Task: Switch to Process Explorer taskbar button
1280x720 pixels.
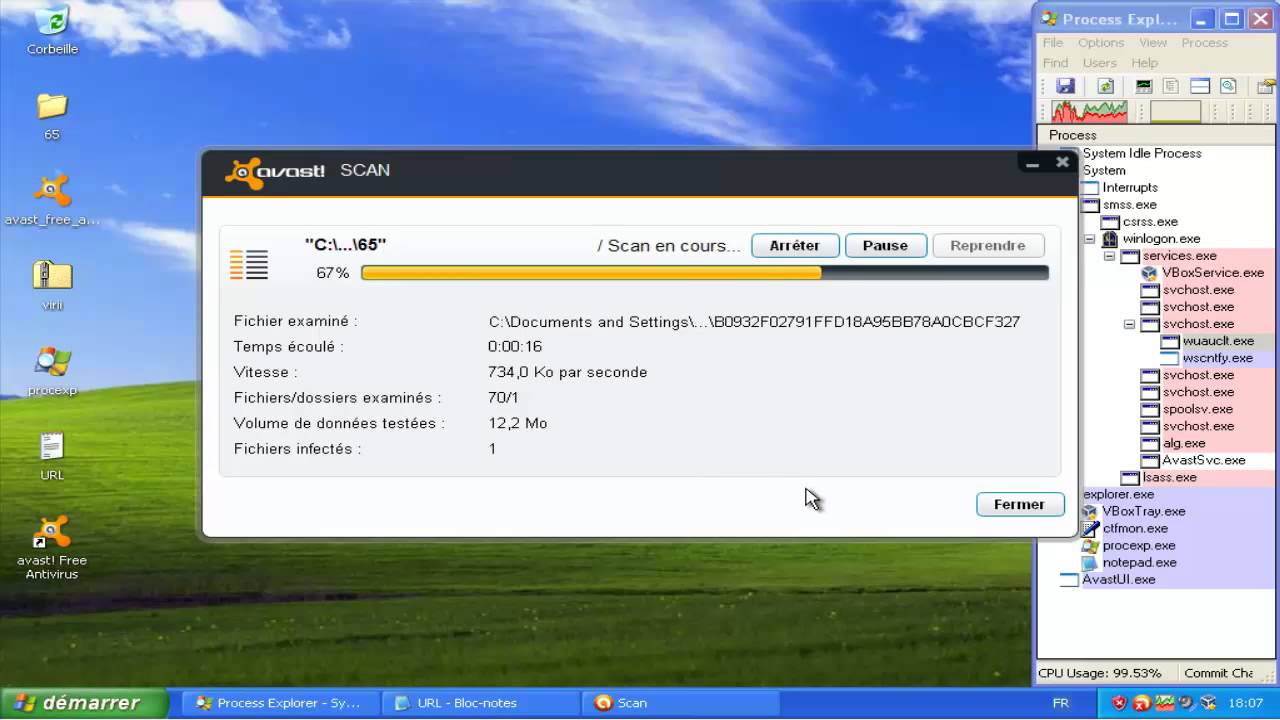Action: click(x=280, y=703)
